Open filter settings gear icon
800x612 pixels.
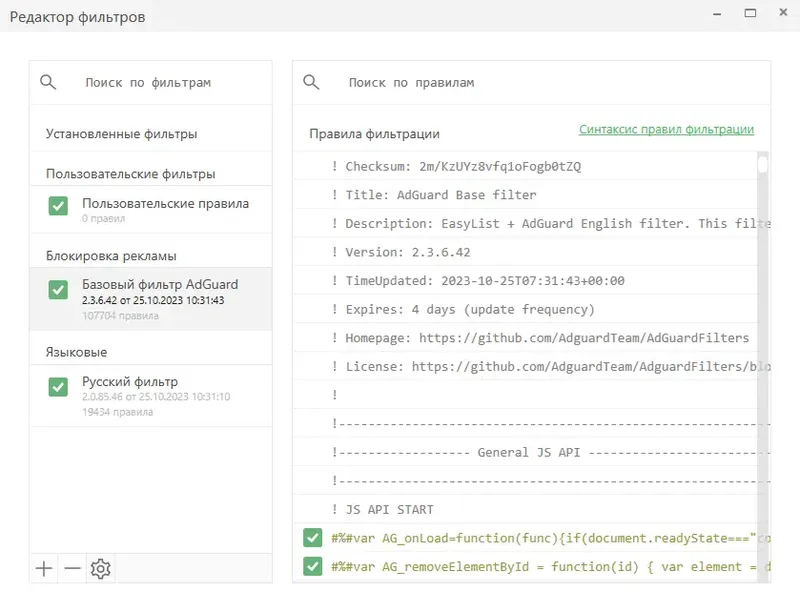pos(100,569)
